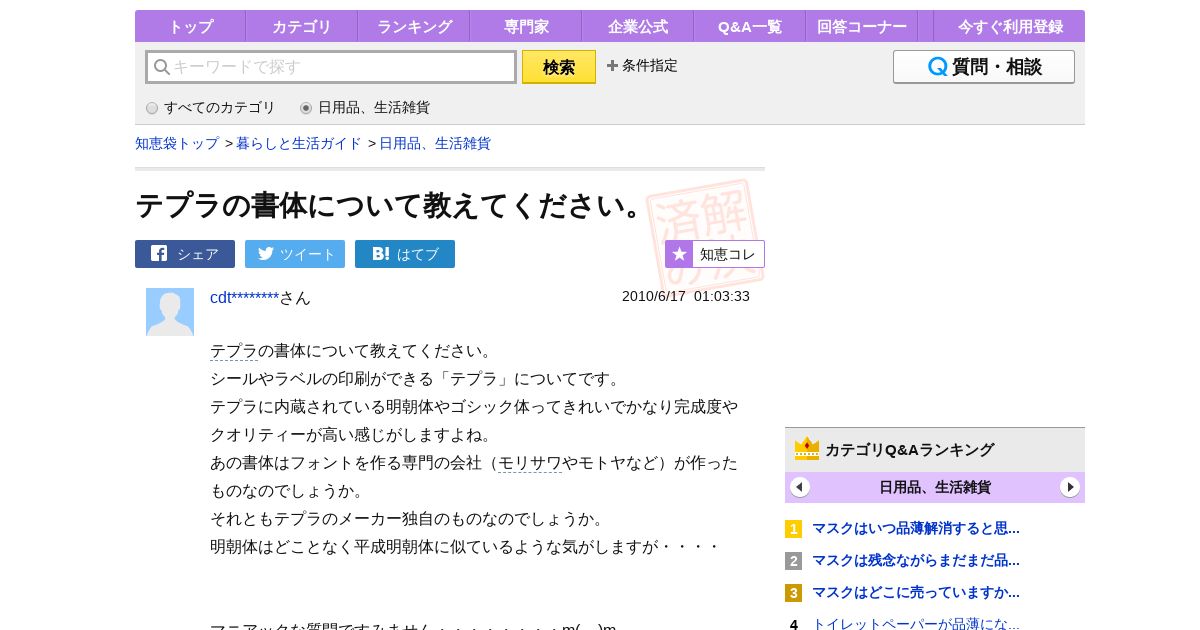Click the gold rank 1 badge
Screen dimensions: 1200x630
(794, 529)
